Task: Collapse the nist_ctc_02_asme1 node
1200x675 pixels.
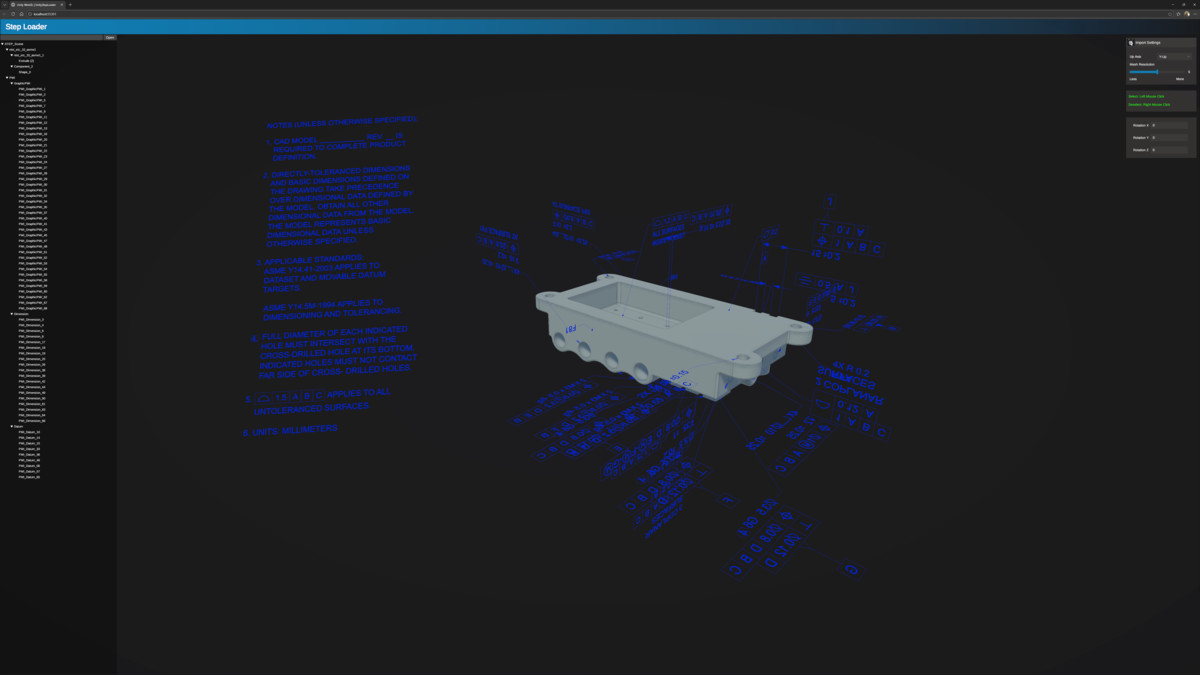Action: tap(7, 49)
